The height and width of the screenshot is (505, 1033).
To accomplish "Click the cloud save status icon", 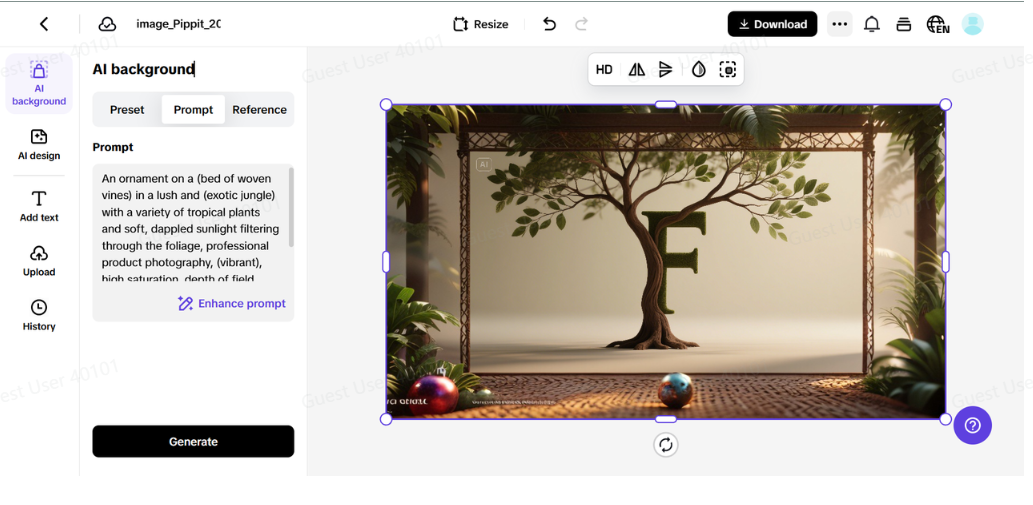I will 107,24.
